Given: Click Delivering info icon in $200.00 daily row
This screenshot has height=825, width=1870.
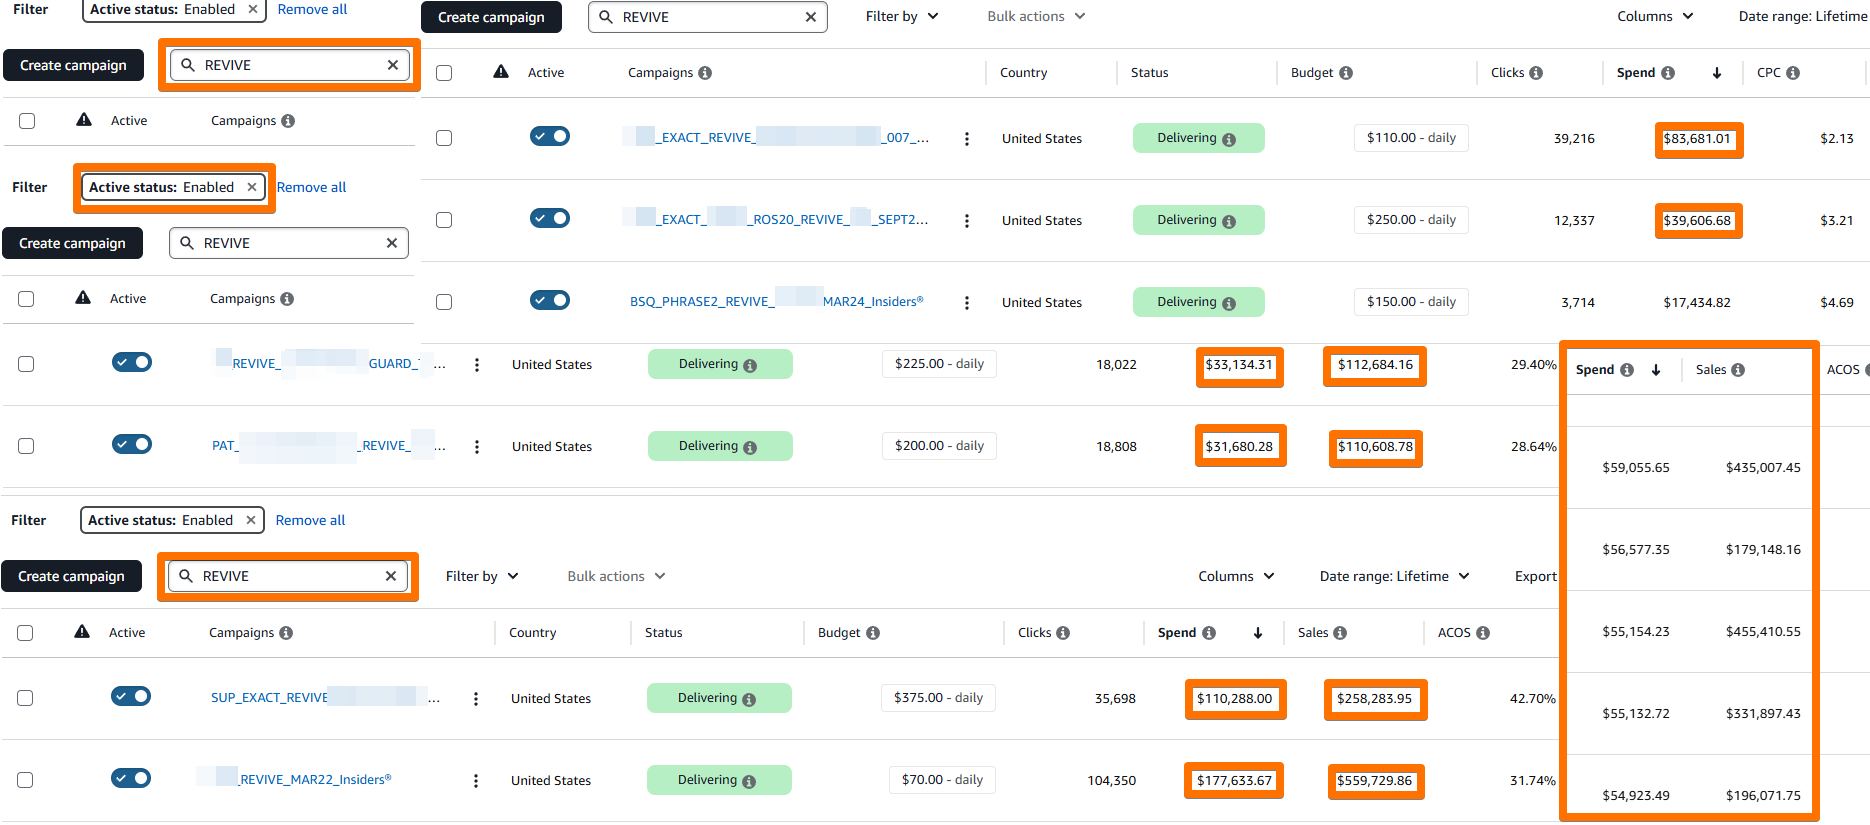Looking at the screenshot, I should (750, 447).
